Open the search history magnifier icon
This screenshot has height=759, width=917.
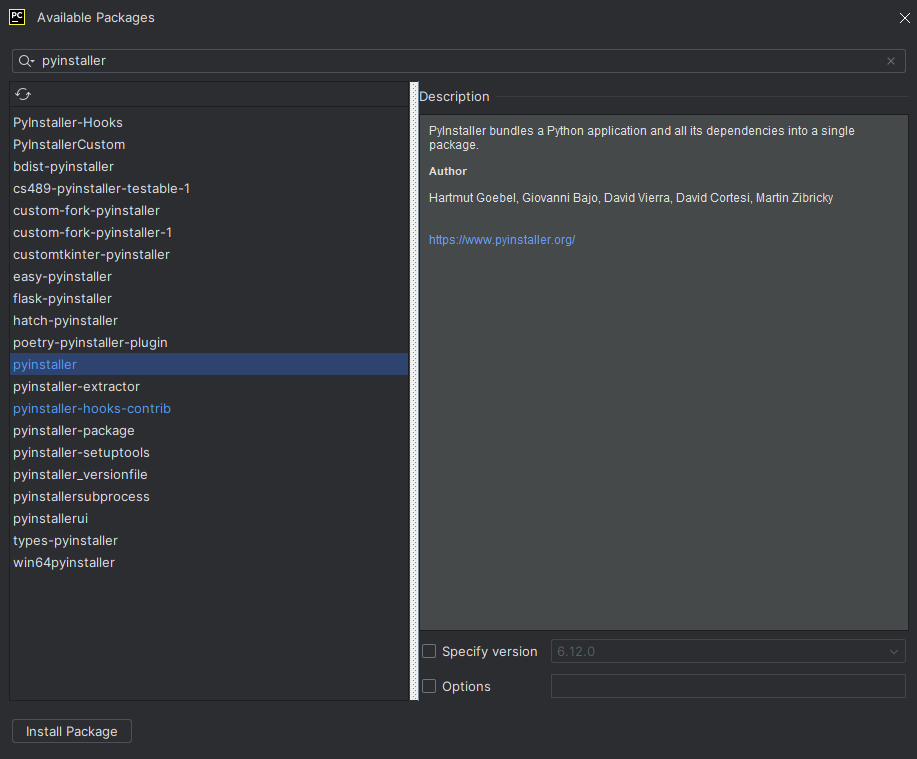coord(26,61)
